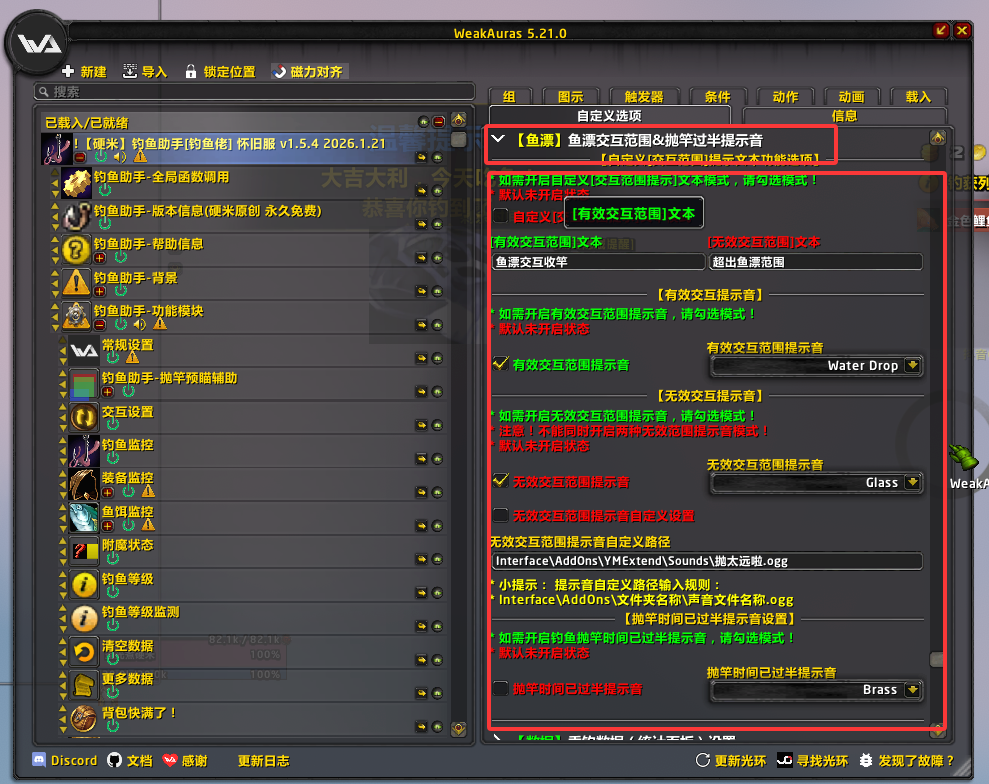Image resolution: width=989 pixels, height=784 pixels.
Task: Uncheck 有效交互范围提示音 checkbox
Action: click(501, 364)
